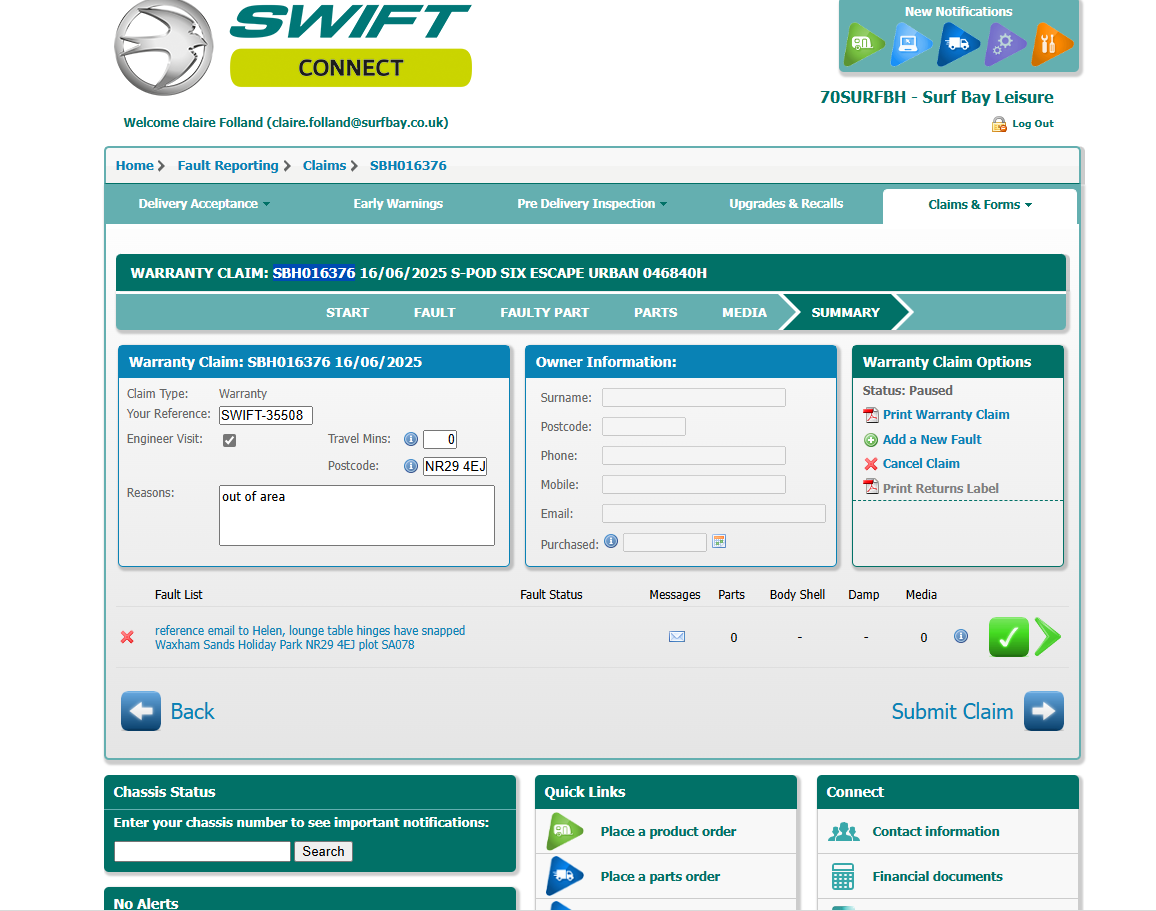Open the orange tools notification icon
Screen dimensions: 1156x911
1050,44
